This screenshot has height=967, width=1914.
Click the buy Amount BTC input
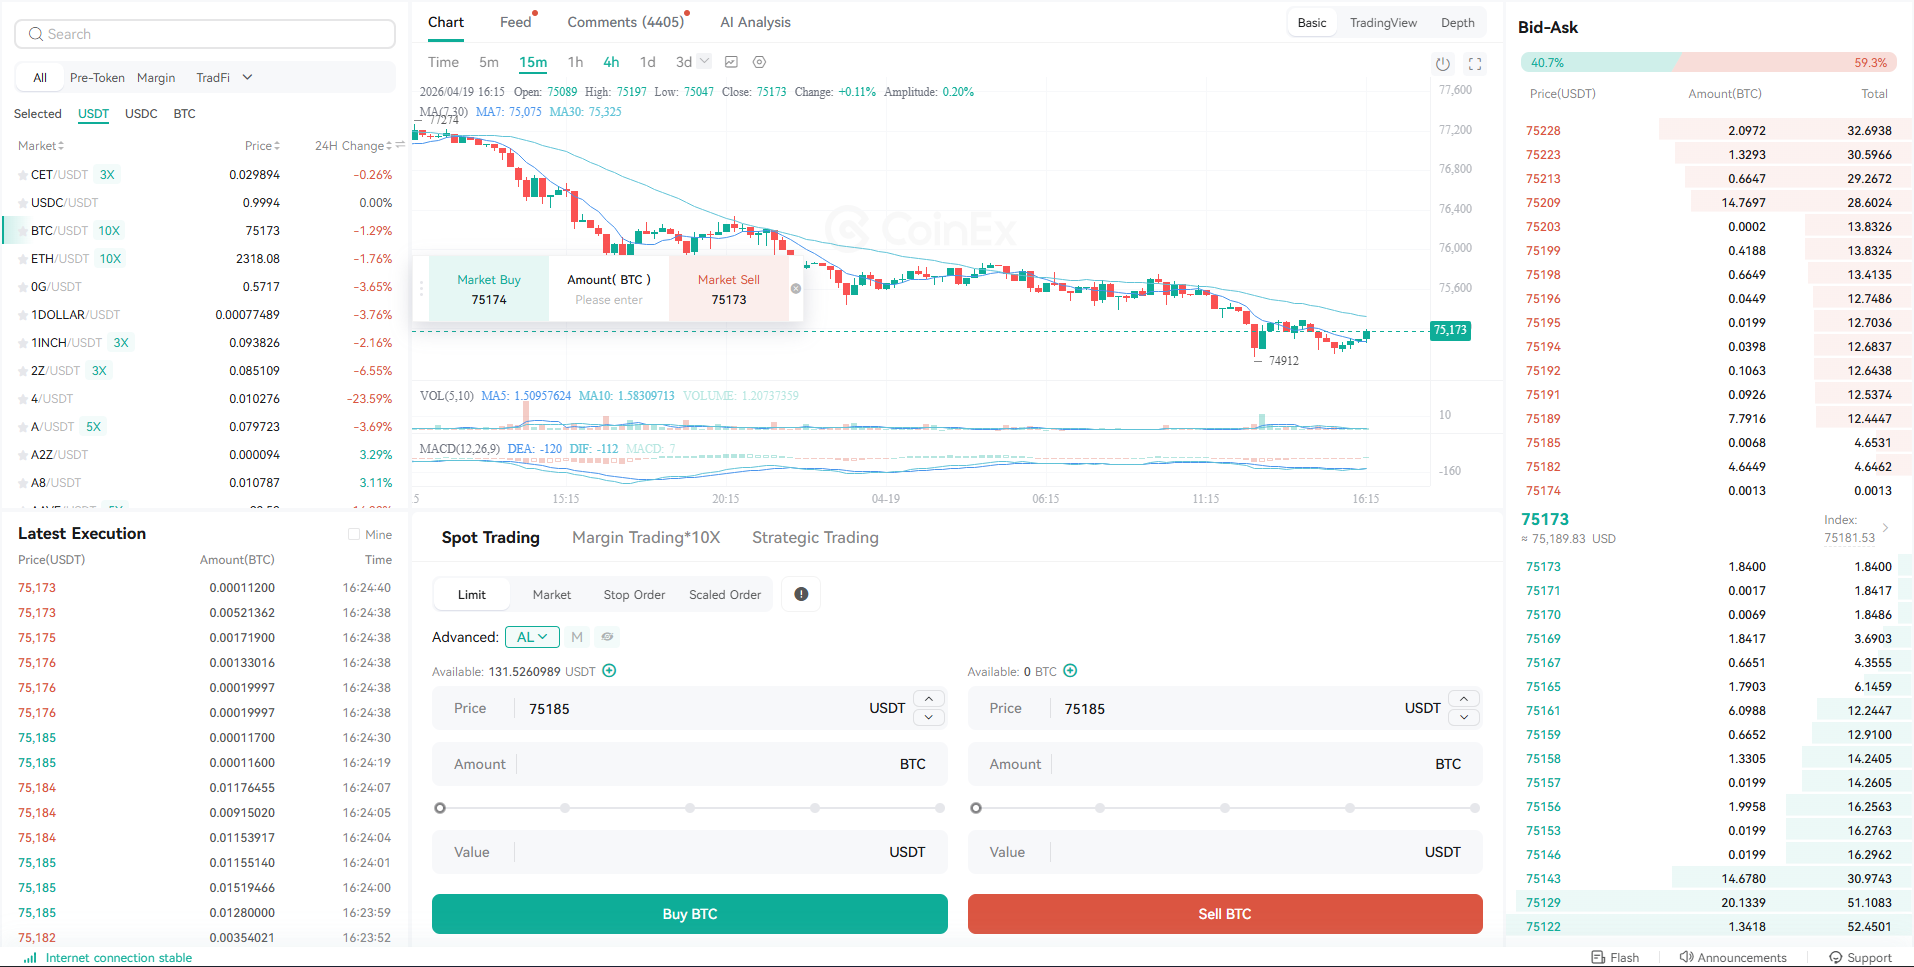690,764
